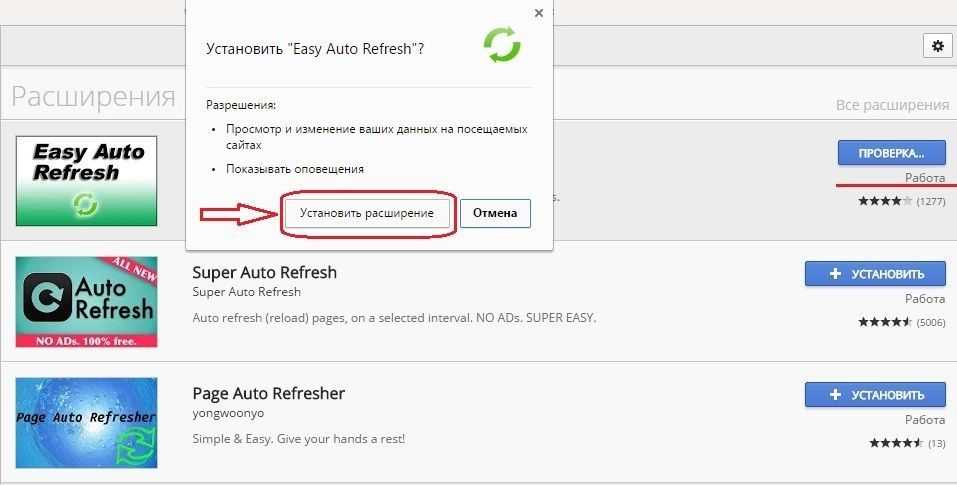Click dialog title Установить "Easy Auto Refresh"?
Screen dimensions: 957x485
[x=315, y=49]
